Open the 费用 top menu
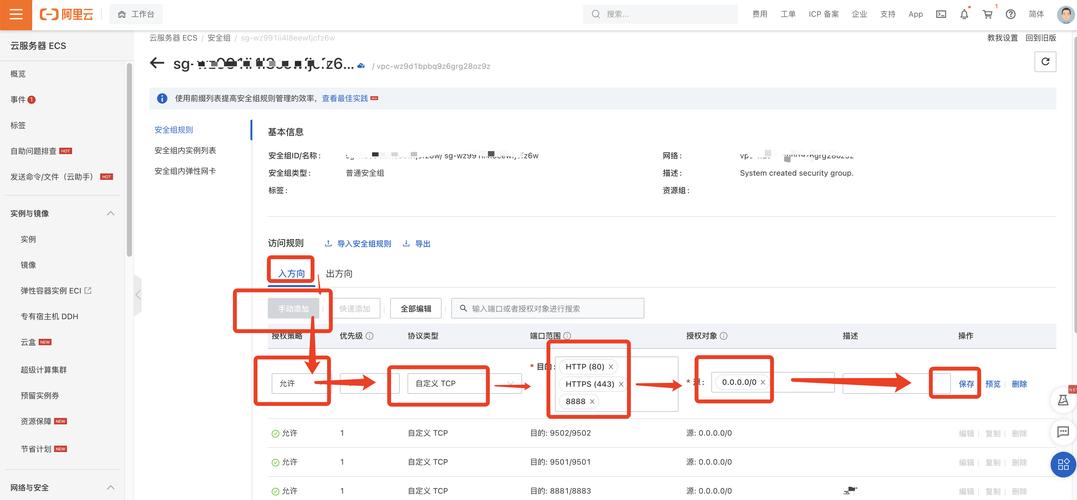1077x500 pixels. tap(760, 14)
